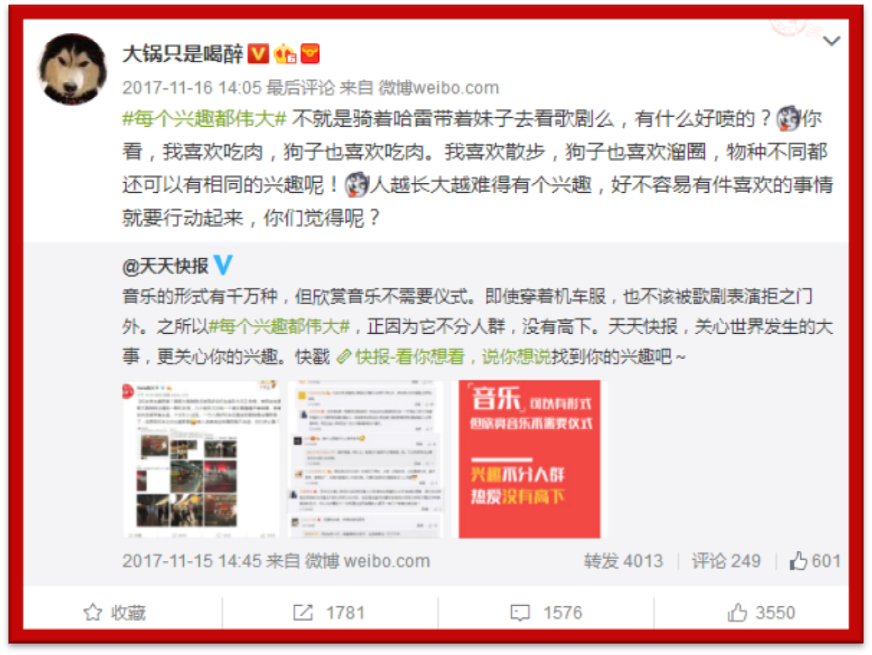Click the post timestamp 2017-11-16 14:05
872x655 pixels.
coord(191,87)
